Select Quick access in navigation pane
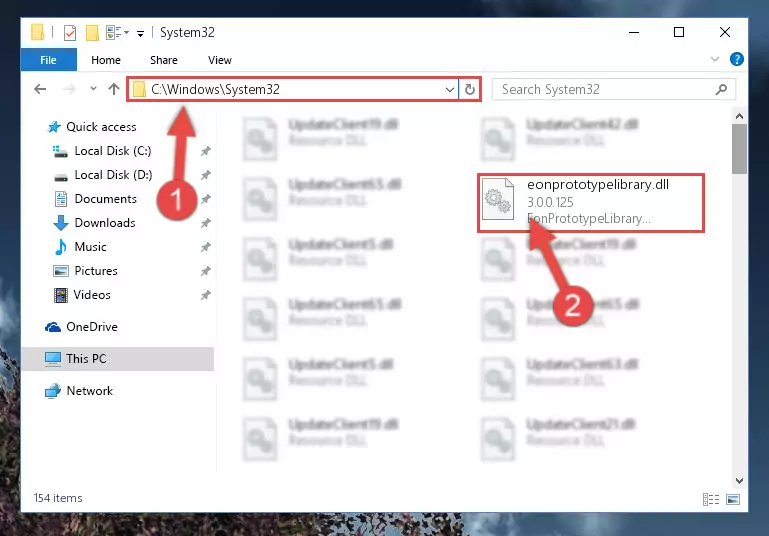Viewport: 769px width, 536px height. click(92, 127)
